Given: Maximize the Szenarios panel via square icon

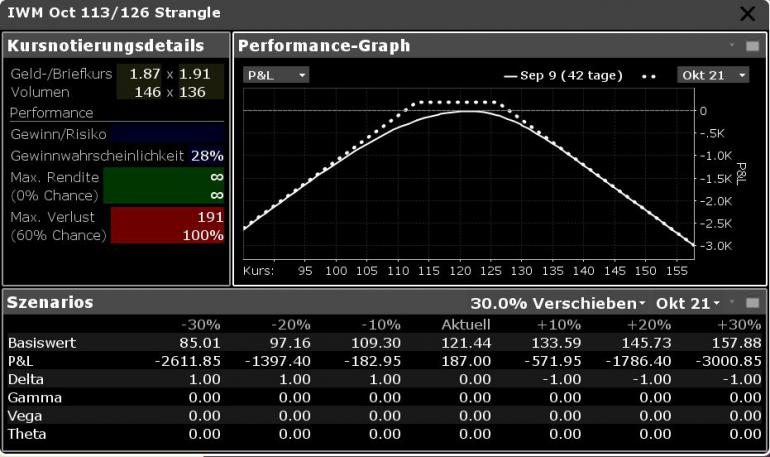Looking at the screenshot, I should [x=752, y=303].
